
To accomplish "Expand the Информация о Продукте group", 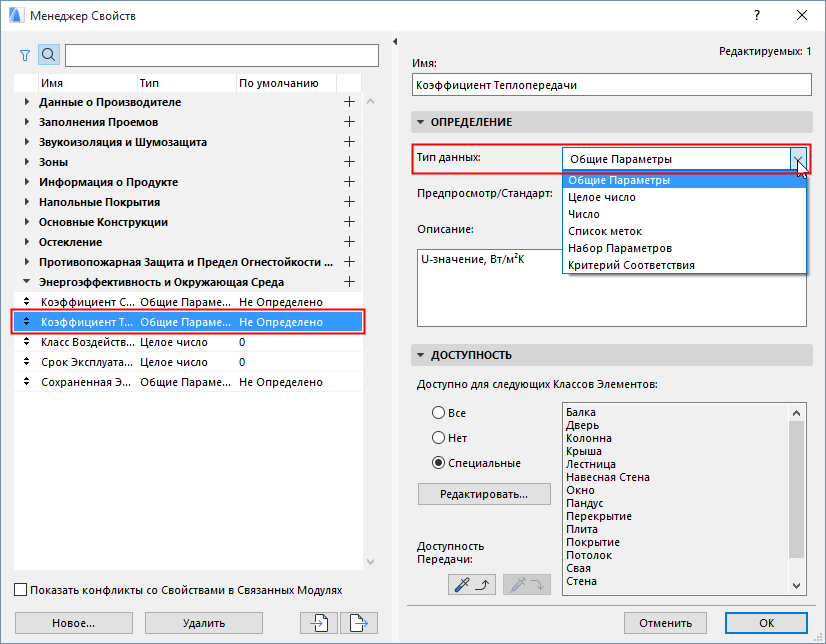I will [x=26, y=182].
